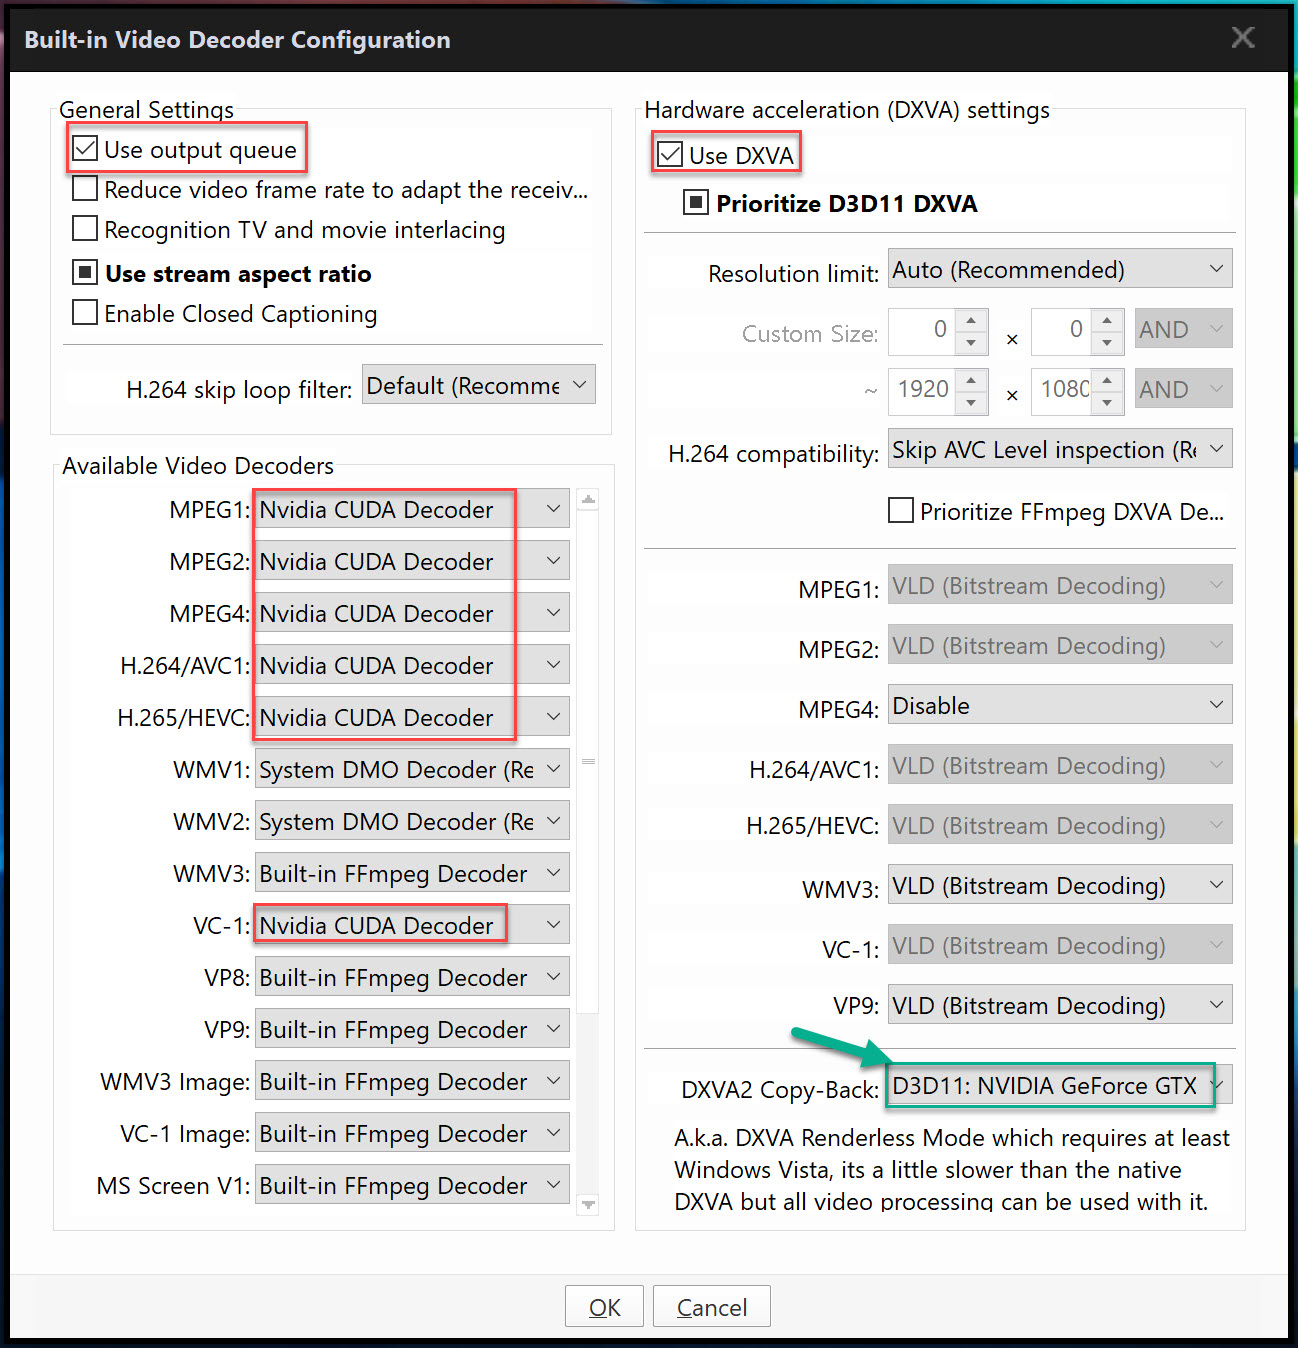
Task: Click the 1080 height field
Action: pos(1061,389)
